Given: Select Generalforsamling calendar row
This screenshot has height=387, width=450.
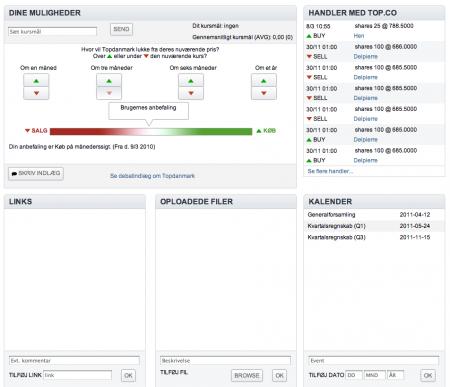Looking at the screenshot, I should coord(374,215).
